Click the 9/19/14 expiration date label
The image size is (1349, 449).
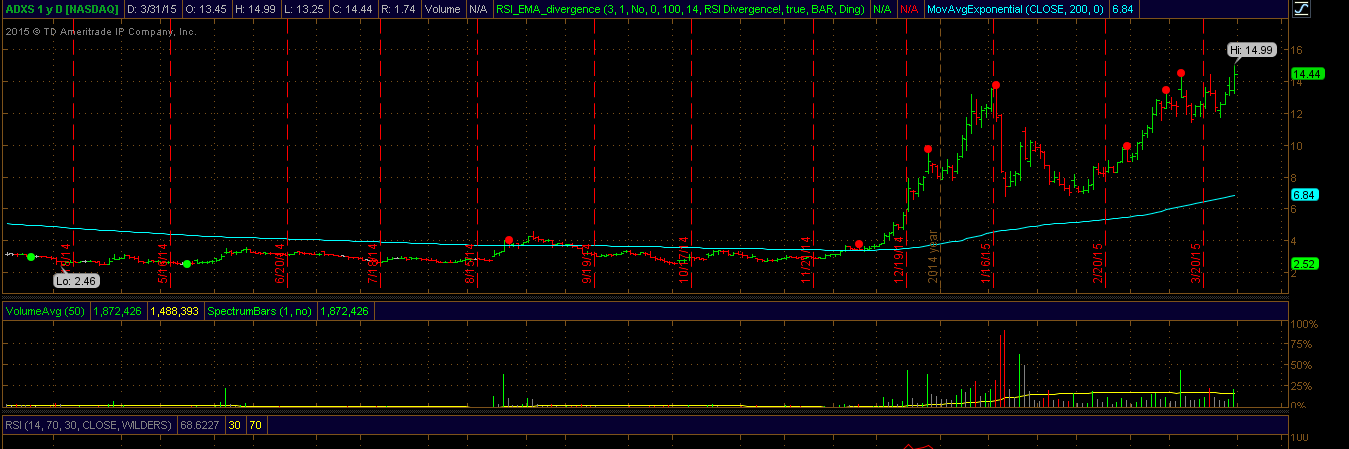click(587, 263)
